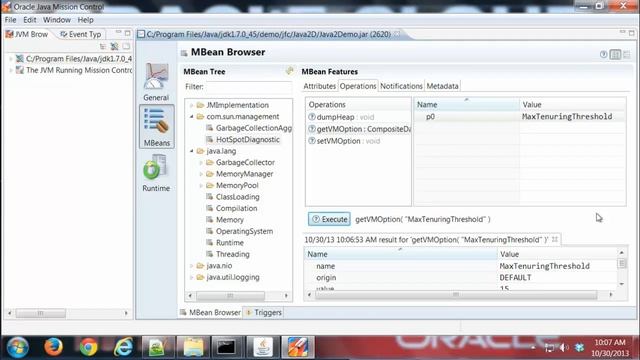Expand the GarbageCollector folder
This screenshot has width=640, height=360.
click(x=201, y=162)
